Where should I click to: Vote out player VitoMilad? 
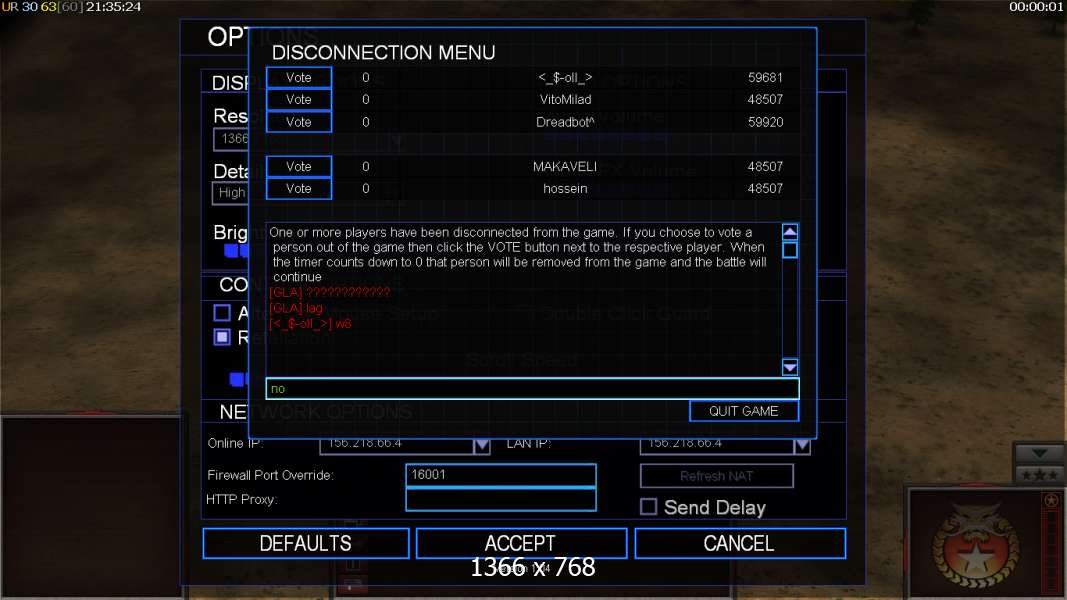[299, 99]
